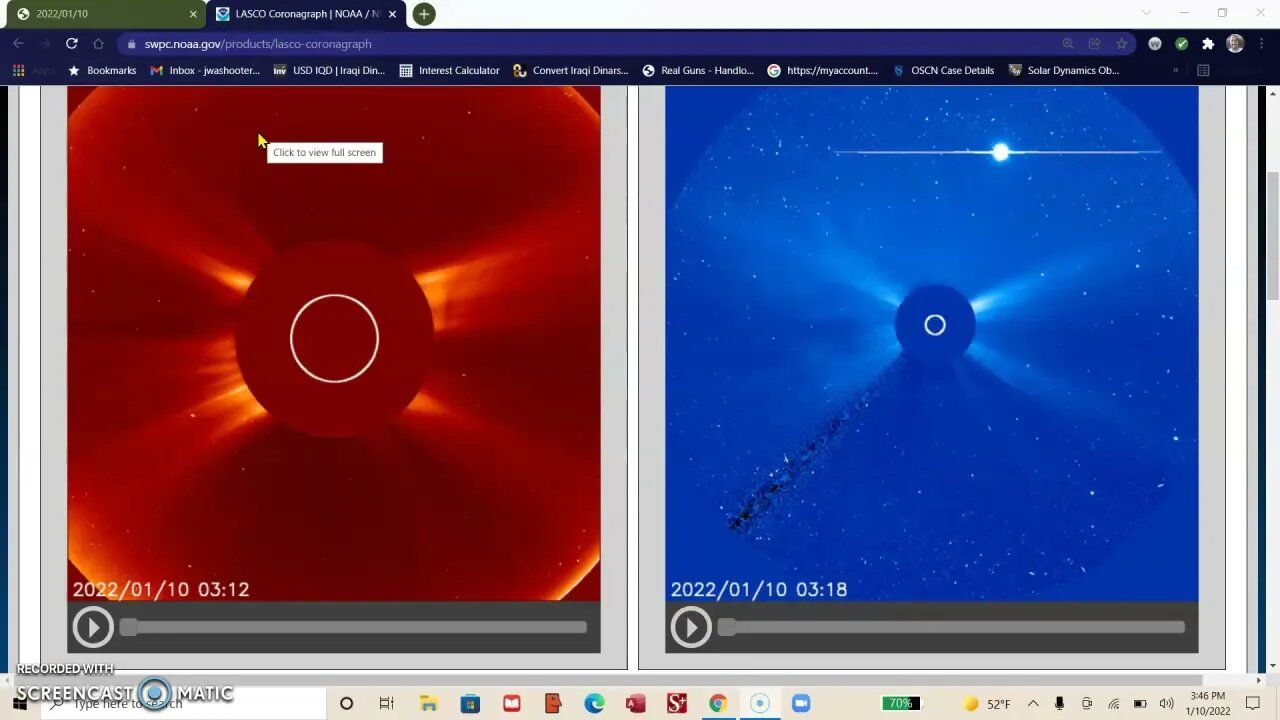Open the zoom magnifier in address bar
Image resolution: width=1280 pixels, height=720 pixels.
click(x=1068, y=43)
